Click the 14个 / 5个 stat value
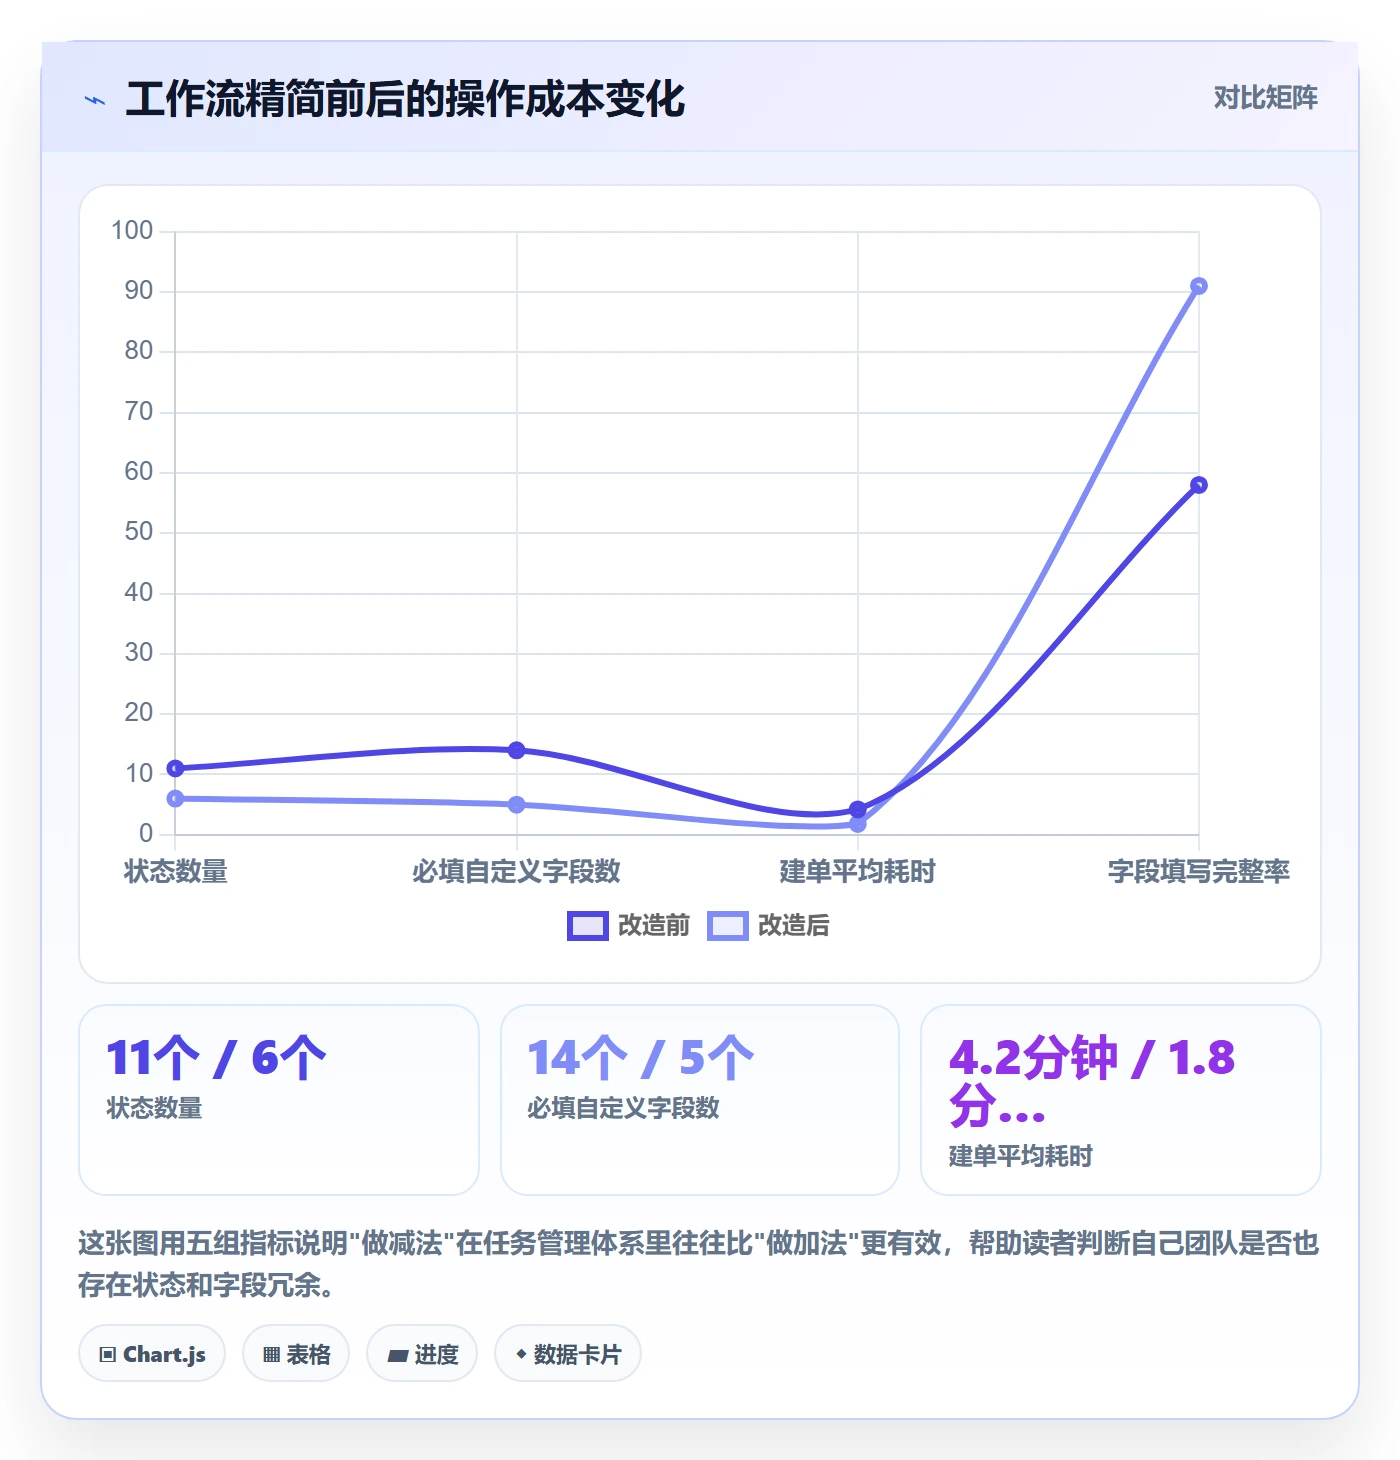The height and width of the screenshot is (1460, 1400). click(641, 1058)
